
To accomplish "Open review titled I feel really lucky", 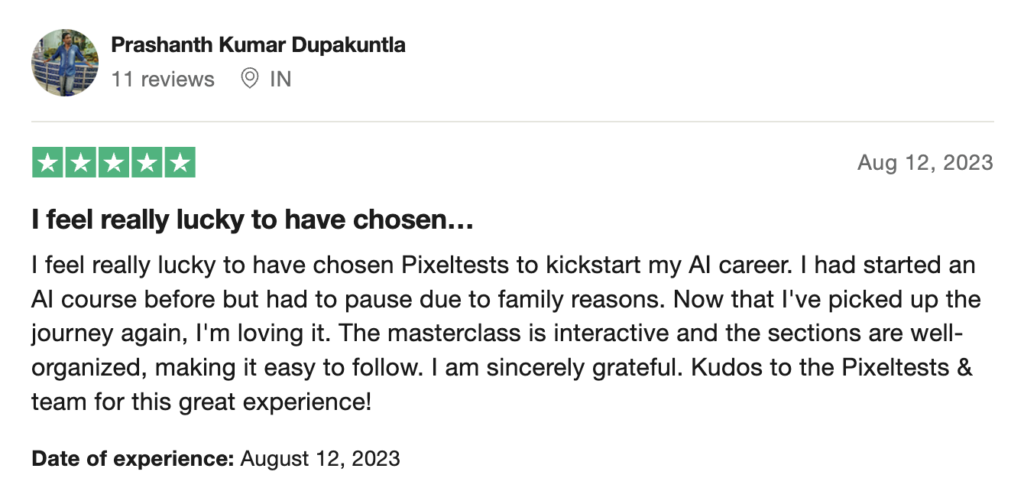I will point(252,221).
